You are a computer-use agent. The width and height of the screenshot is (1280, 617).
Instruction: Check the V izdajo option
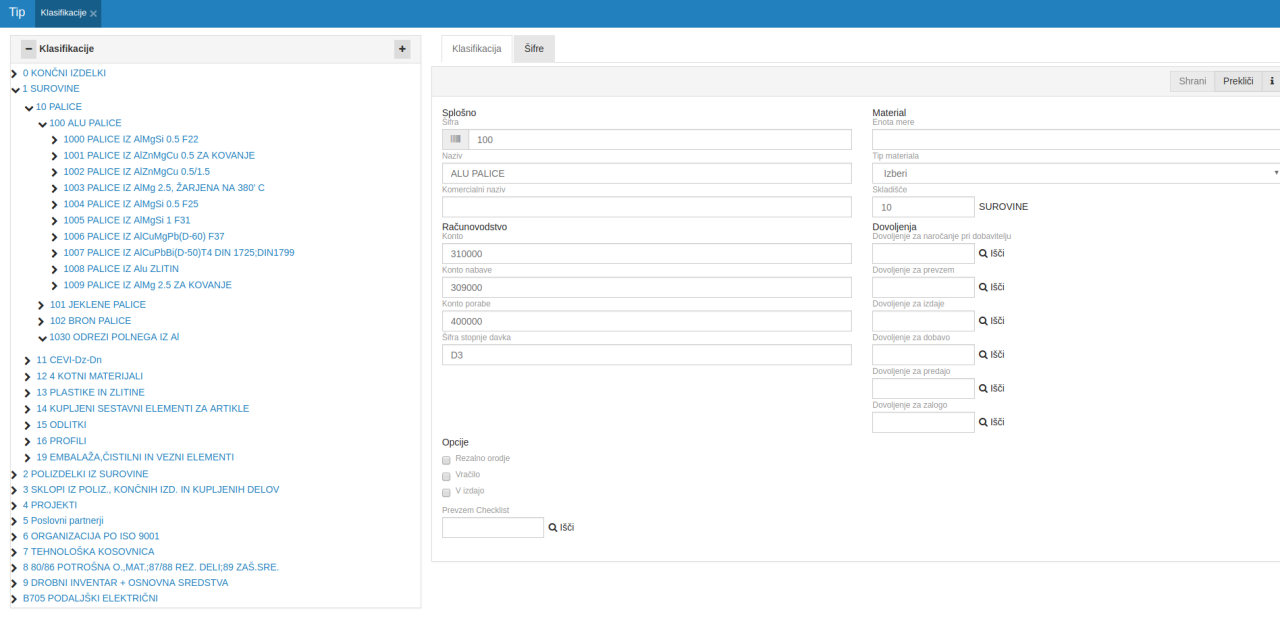tap(446, 492)
